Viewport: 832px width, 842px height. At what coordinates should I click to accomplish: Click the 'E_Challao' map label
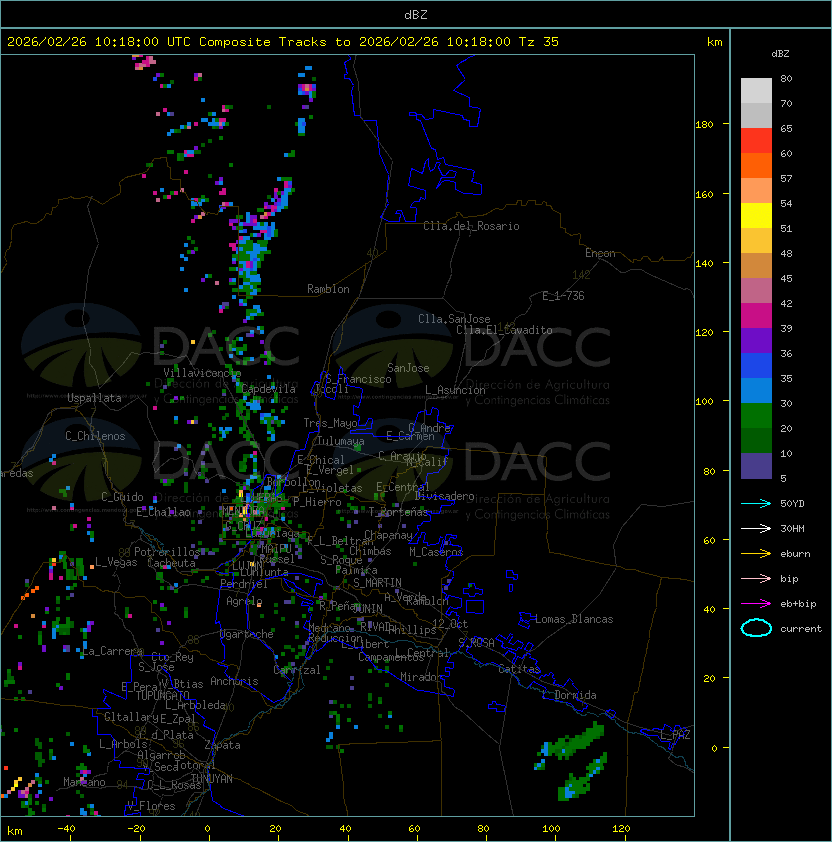point(163,512)
